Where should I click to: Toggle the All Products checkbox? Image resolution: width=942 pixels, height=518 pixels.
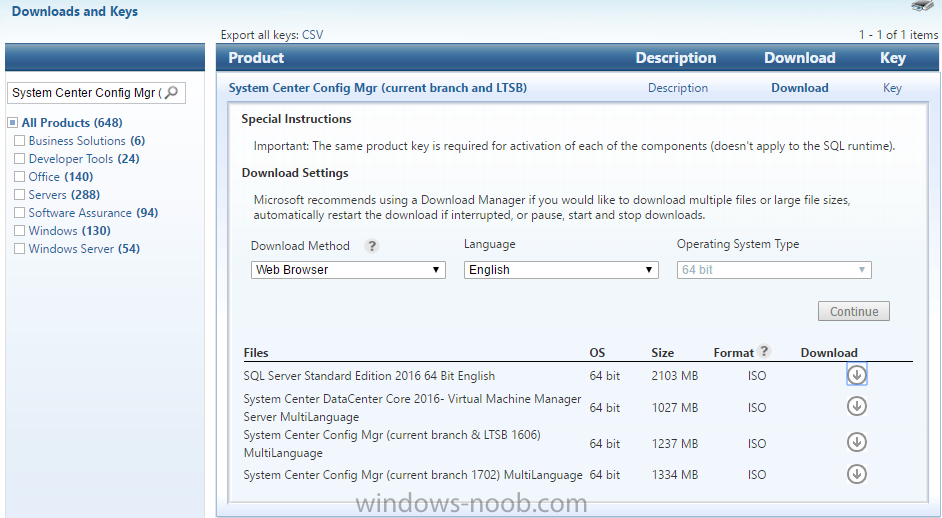[x=12, y=123]
